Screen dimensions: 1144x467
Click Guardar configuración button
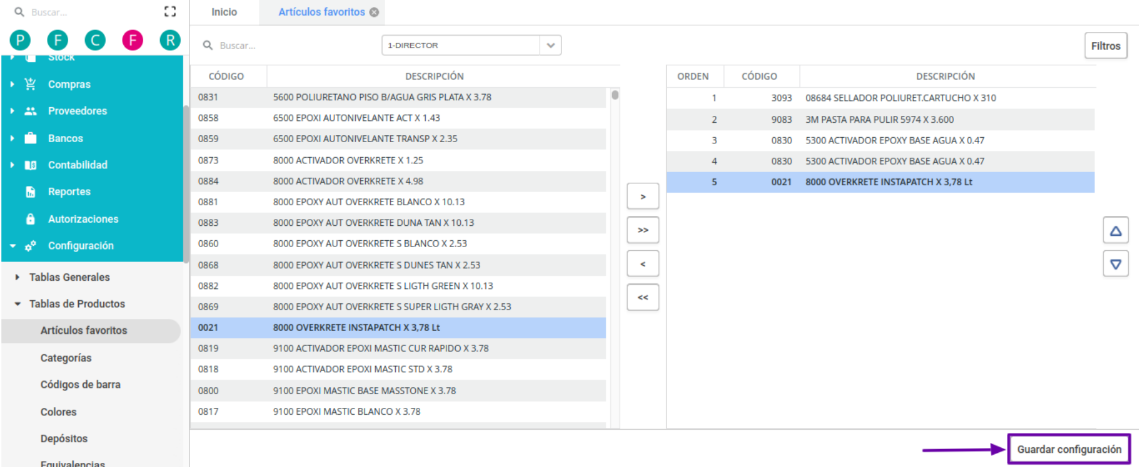[1069, 449]
